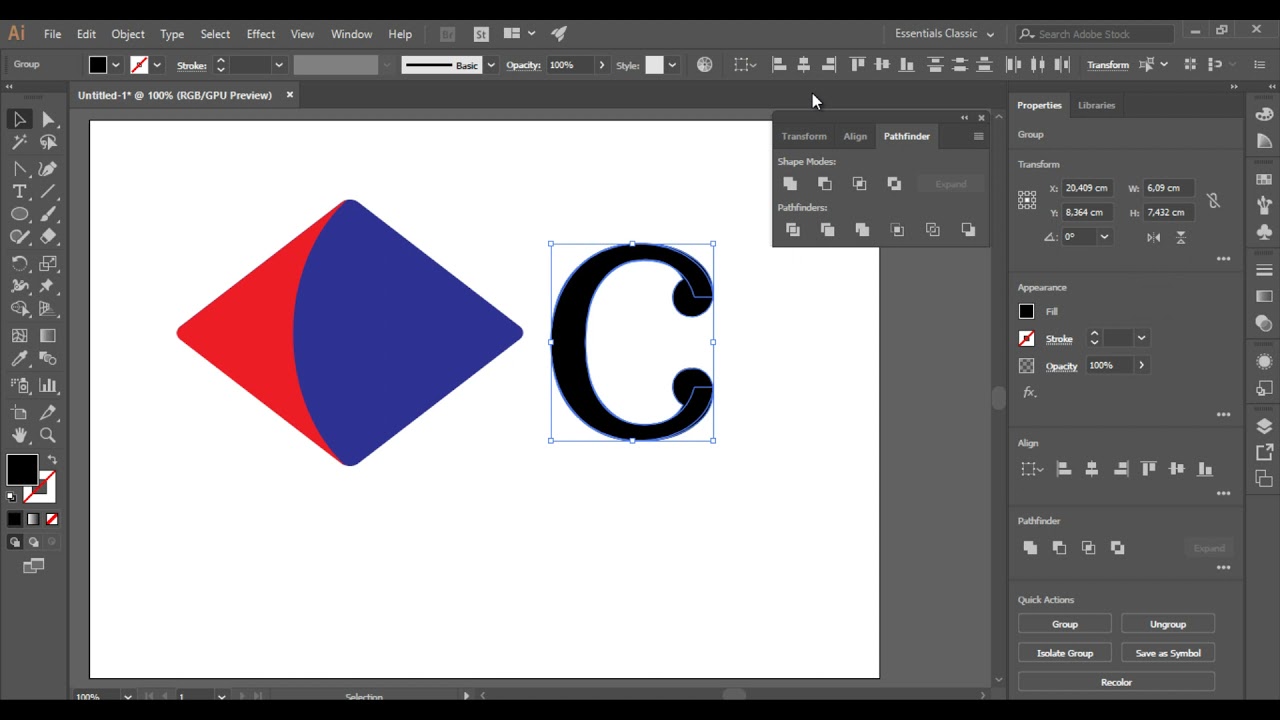Switch to the Libraries tab
This screenshot has width=1280, height=720.
1096,105
